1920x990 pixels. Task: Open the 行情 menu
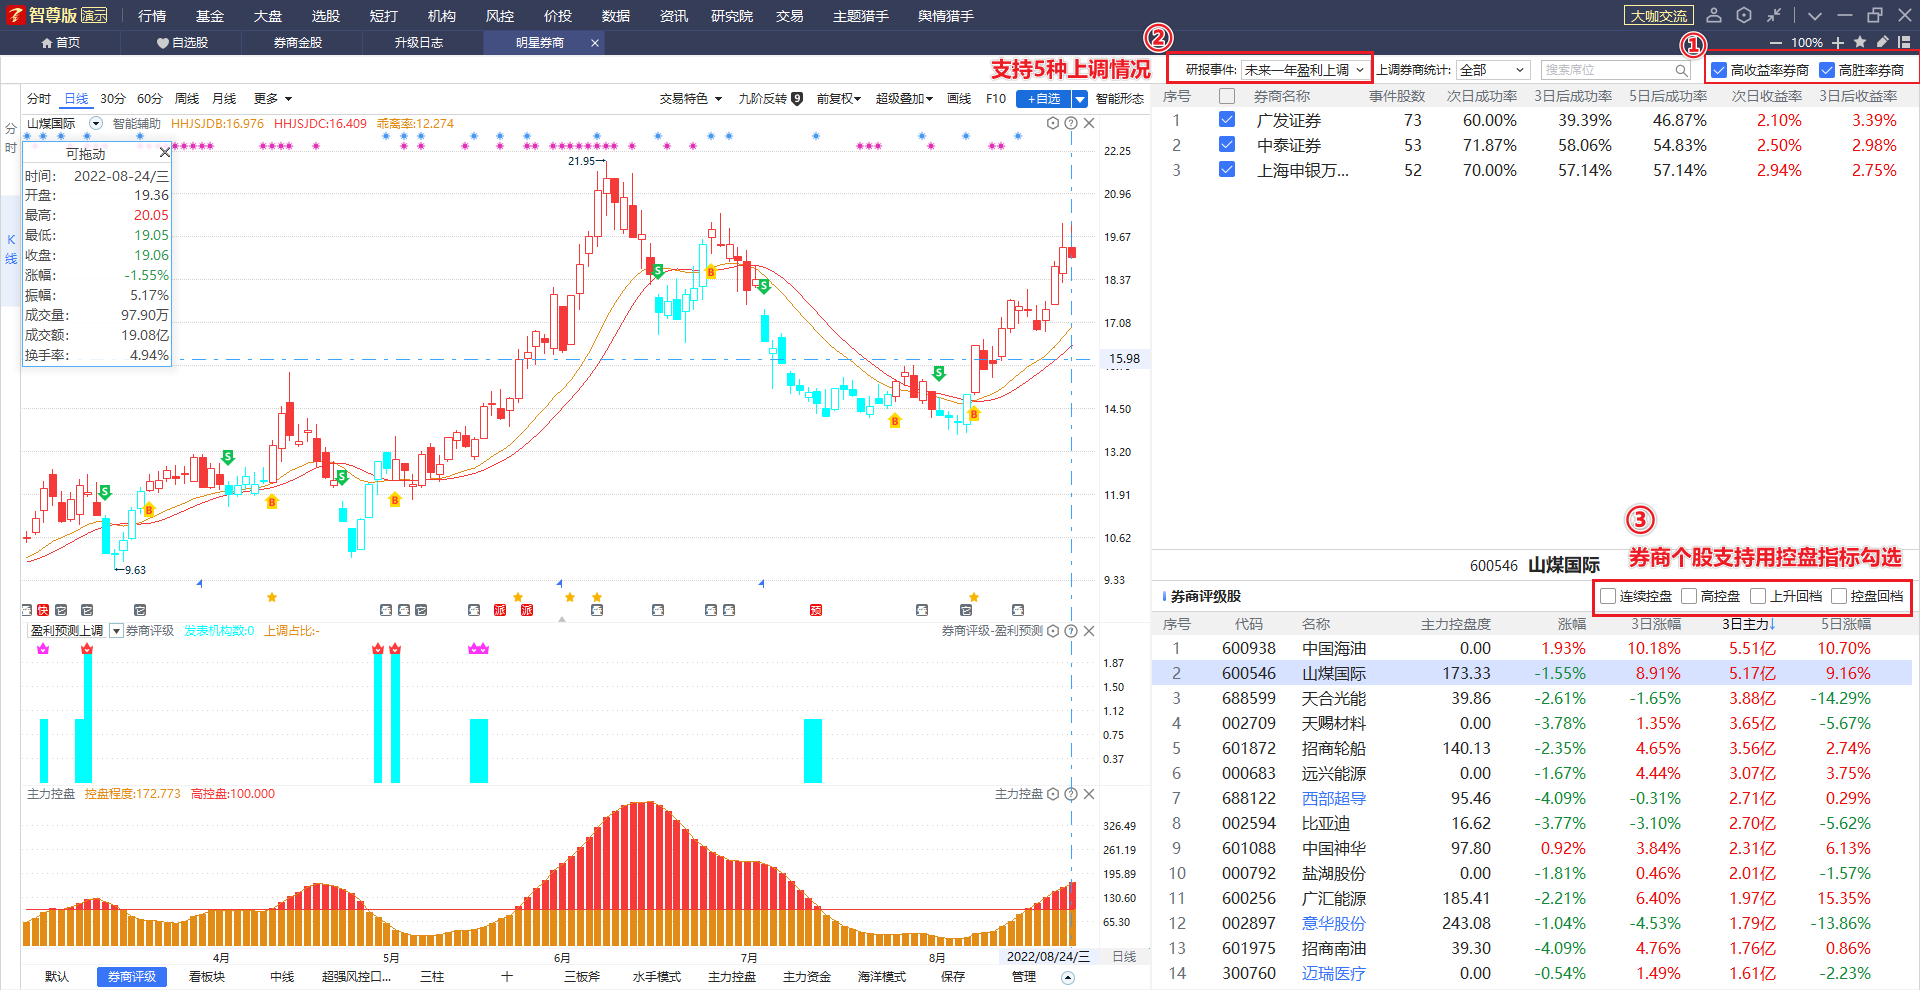pyautogui.click(x=152, y=15)
